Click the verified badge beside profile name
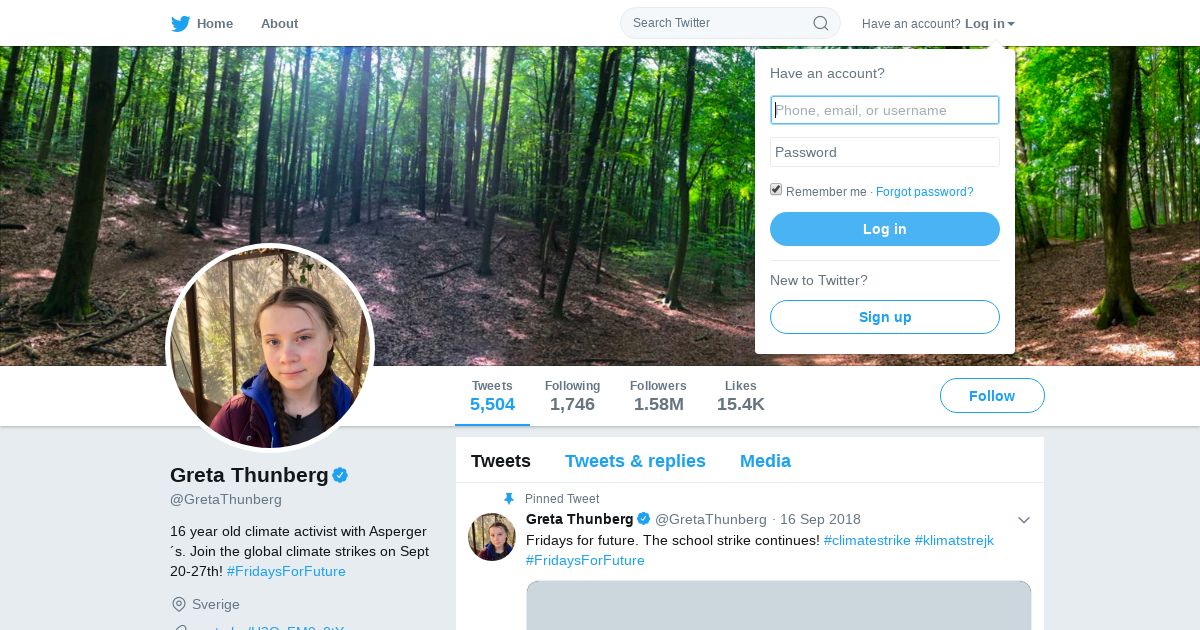This screenshot has height=630, width=1200. point(340,475)
